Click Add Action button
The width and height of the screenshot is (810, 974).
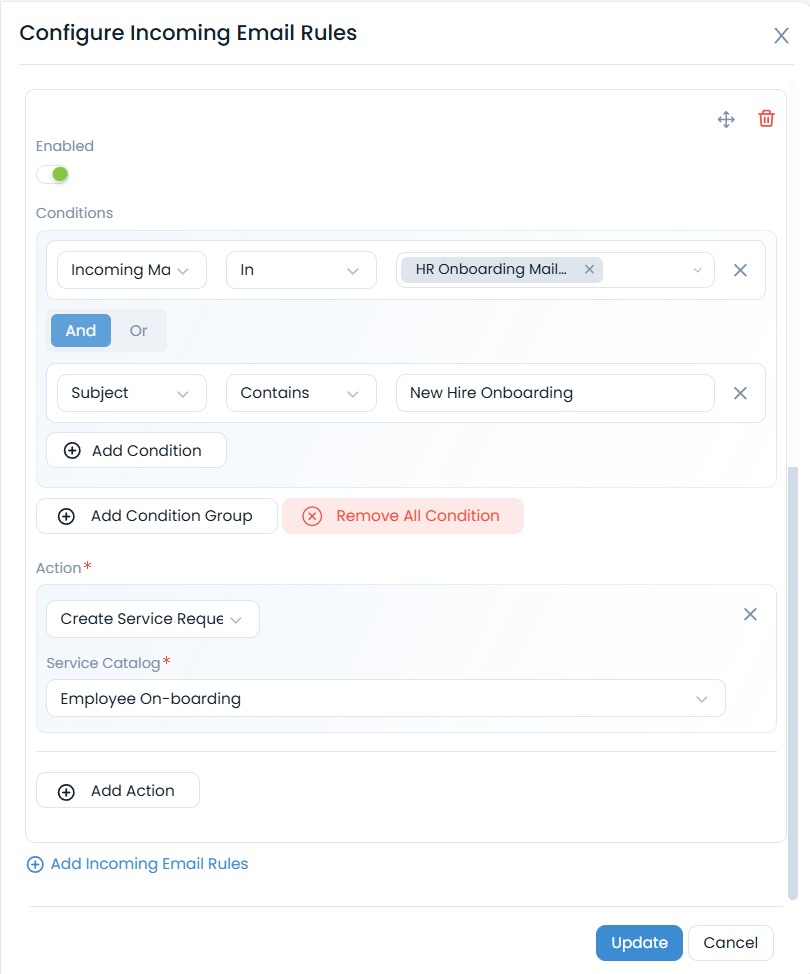[117, 790]
